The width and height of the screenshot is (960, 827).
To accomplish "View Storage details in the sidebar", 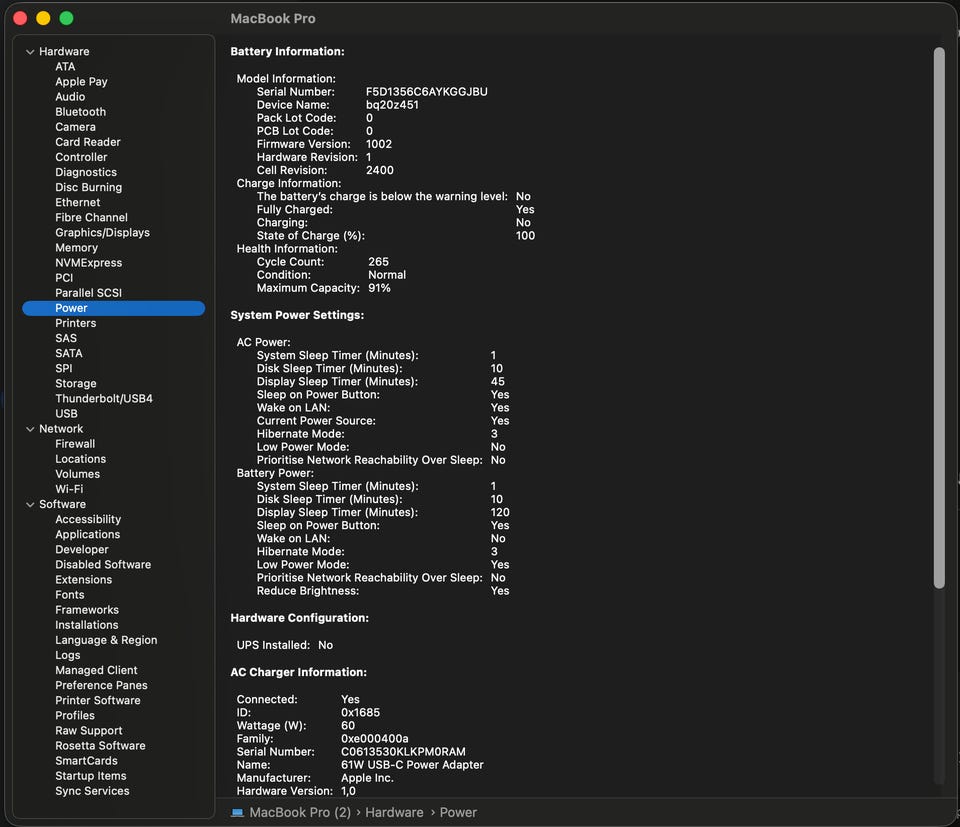I will pos(76,384).
